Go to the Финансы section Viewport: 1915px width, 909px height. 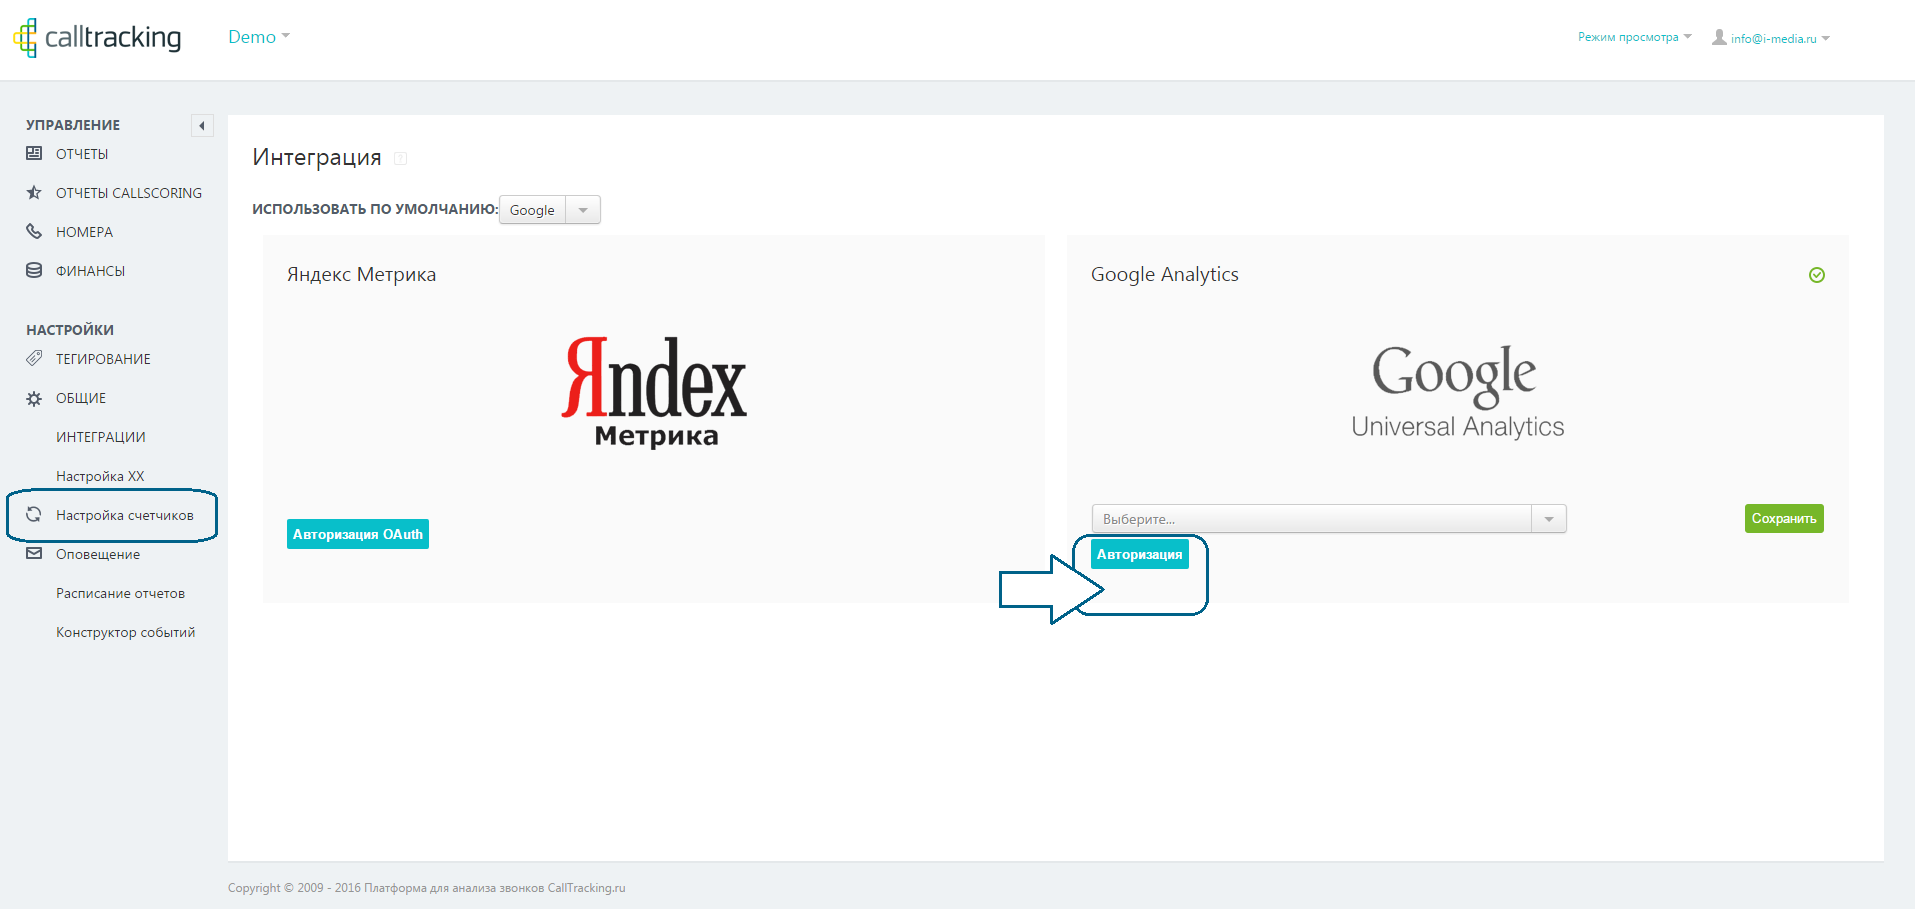[90, 271]
